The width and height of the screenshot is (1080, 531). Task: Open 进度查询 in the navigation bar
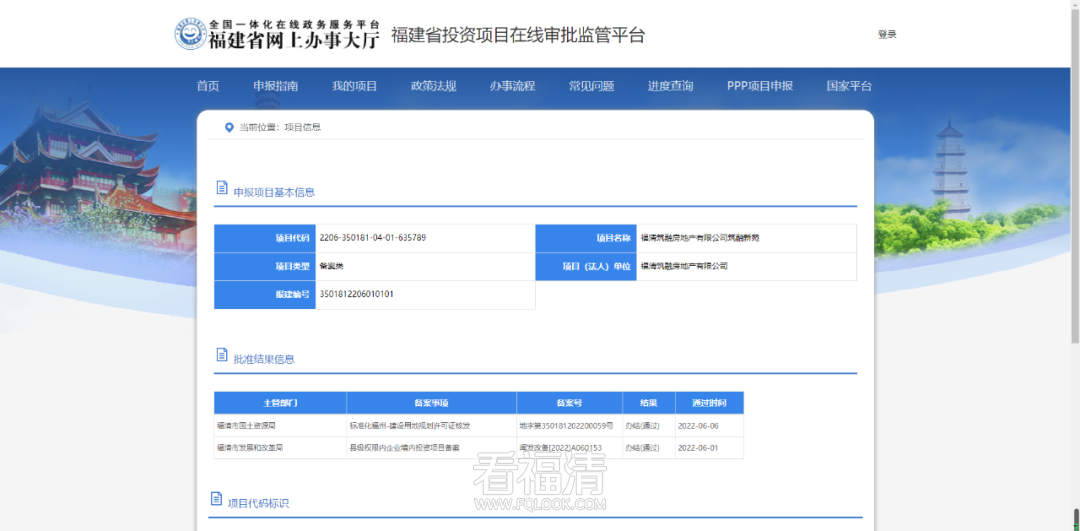[x=670, y=86]
